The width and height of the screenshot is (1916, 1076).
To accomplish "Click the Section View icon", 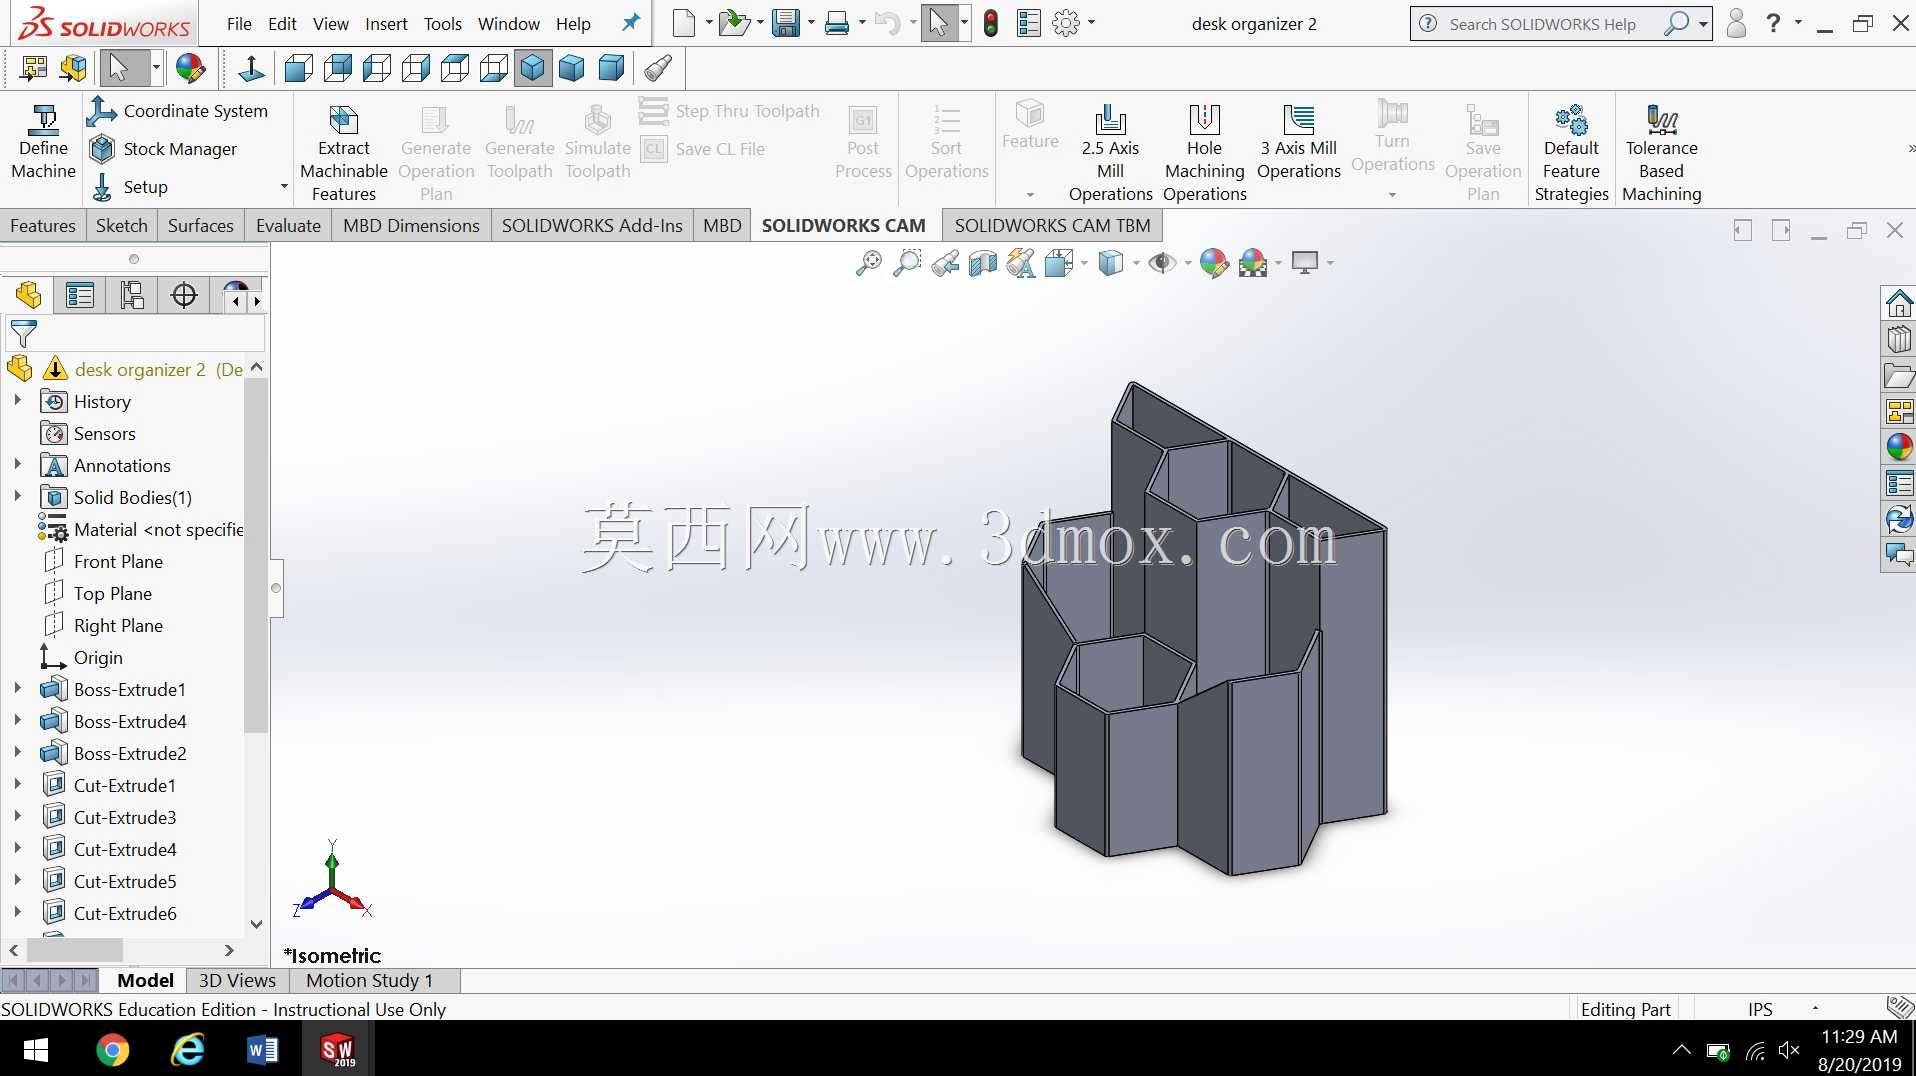I will [983, 263].
